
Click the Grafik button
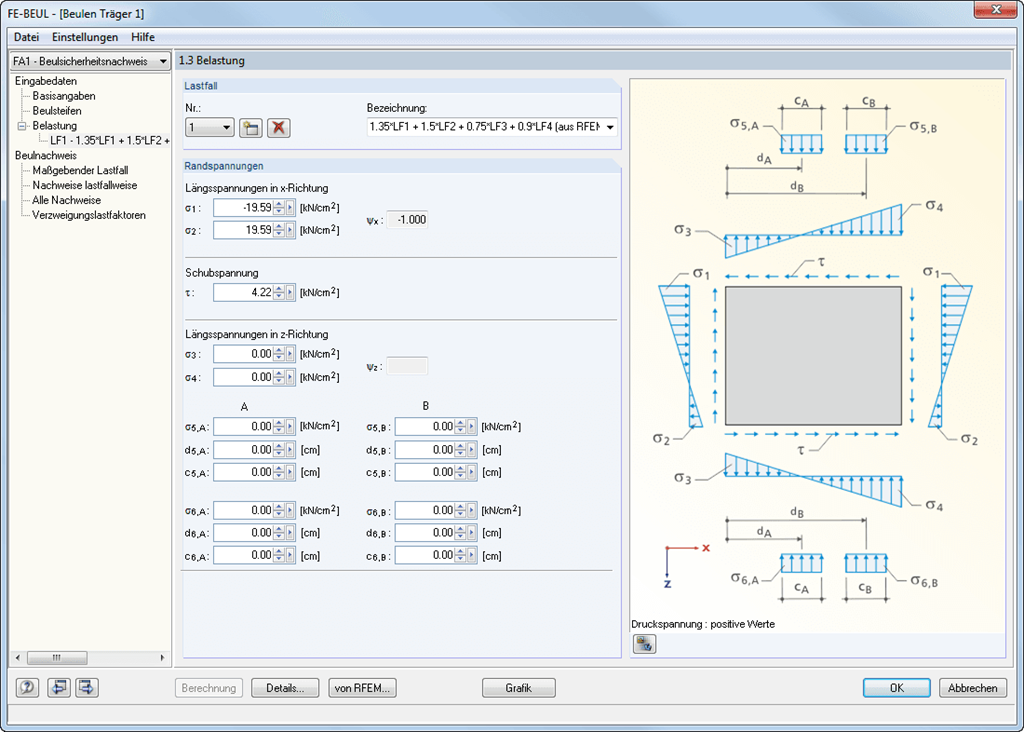tap(519, 688)
